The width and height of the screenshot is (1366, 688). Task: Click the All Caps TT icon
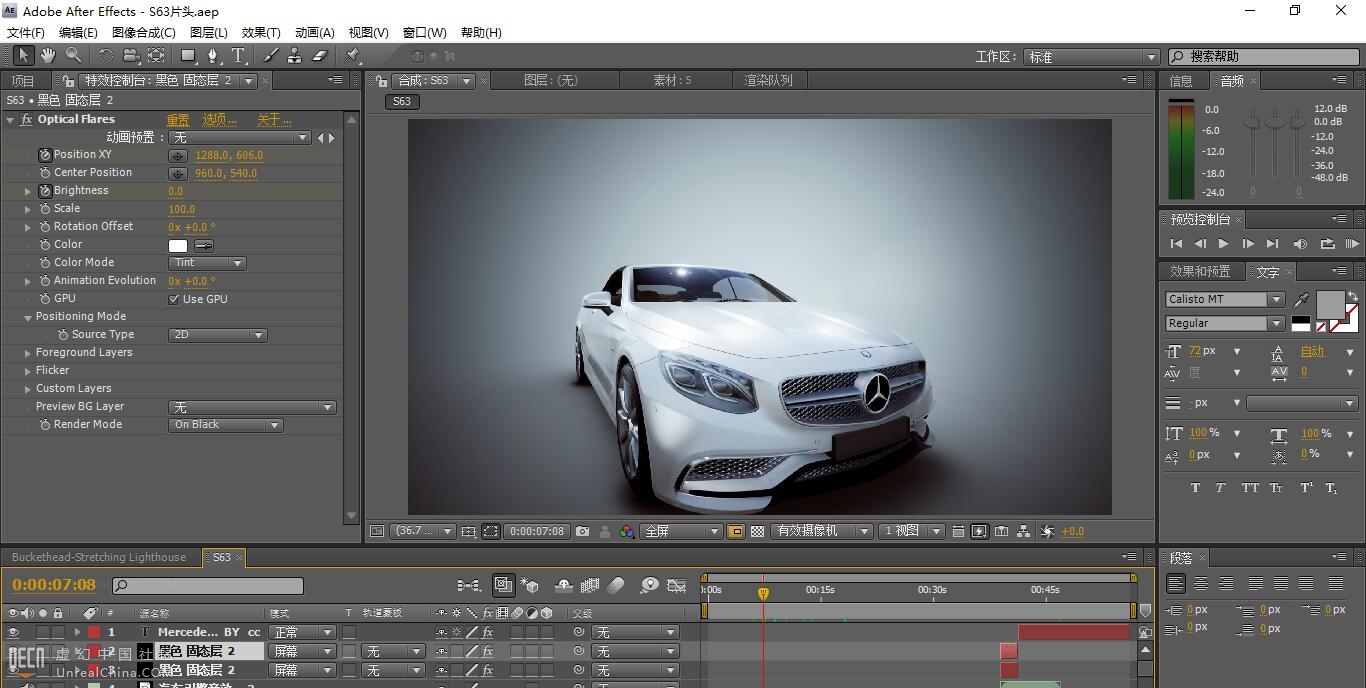click(1250, 488)
